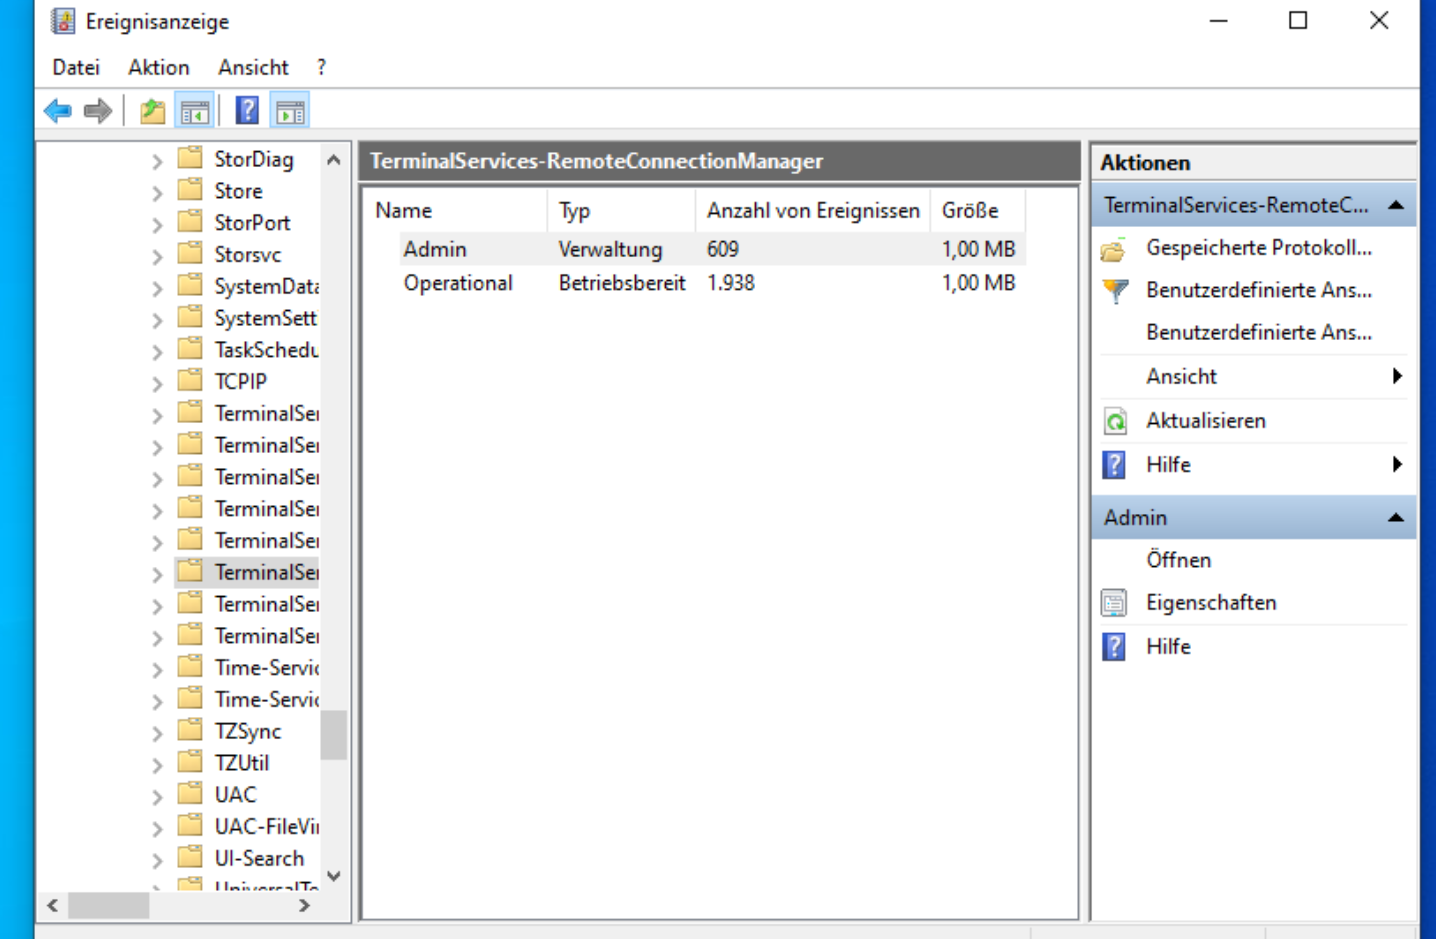
Task: Click the Eigenschaften properties icon
Action: [1114, 603]
